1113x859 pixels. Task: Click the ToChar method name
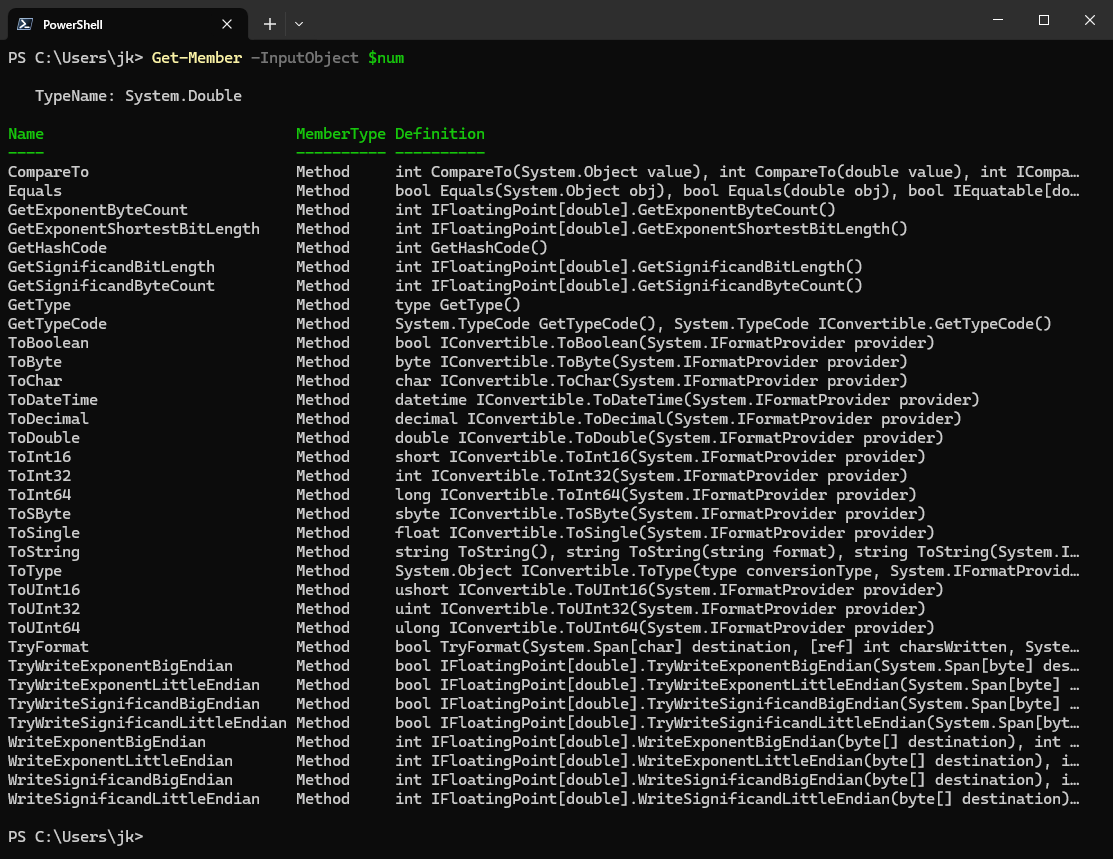coord(35,381)
